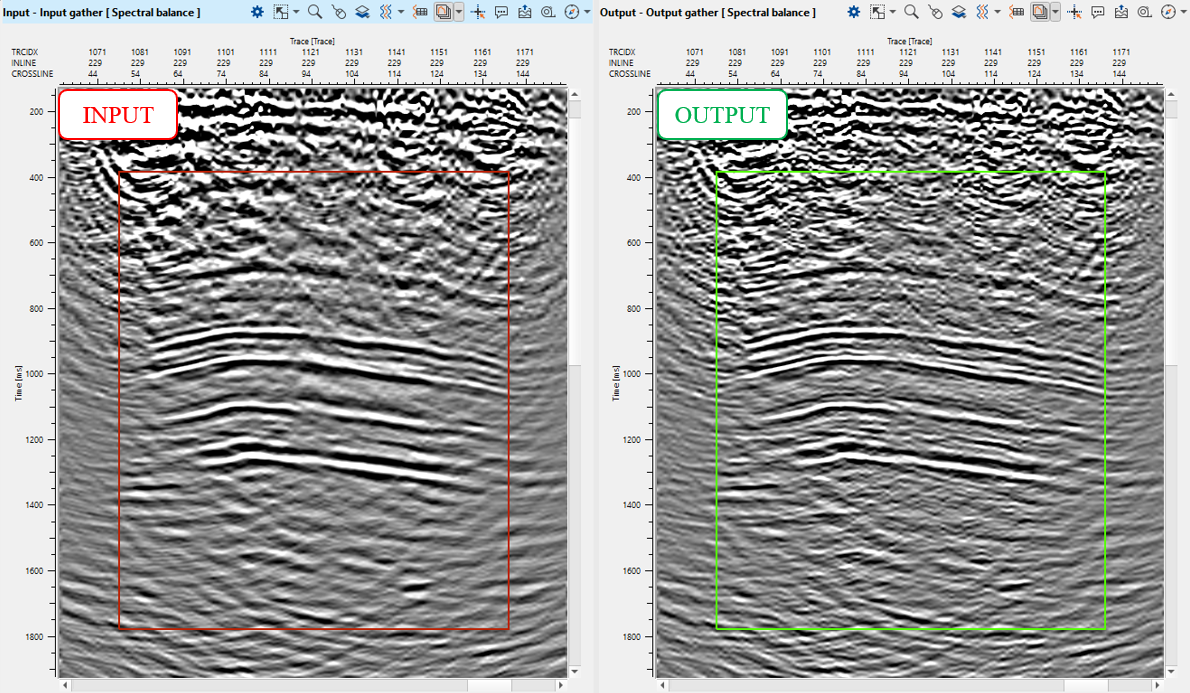Click settings gear in Output gather panel
The height and width of the screenshot is (693, 1190).
(853, 12)
